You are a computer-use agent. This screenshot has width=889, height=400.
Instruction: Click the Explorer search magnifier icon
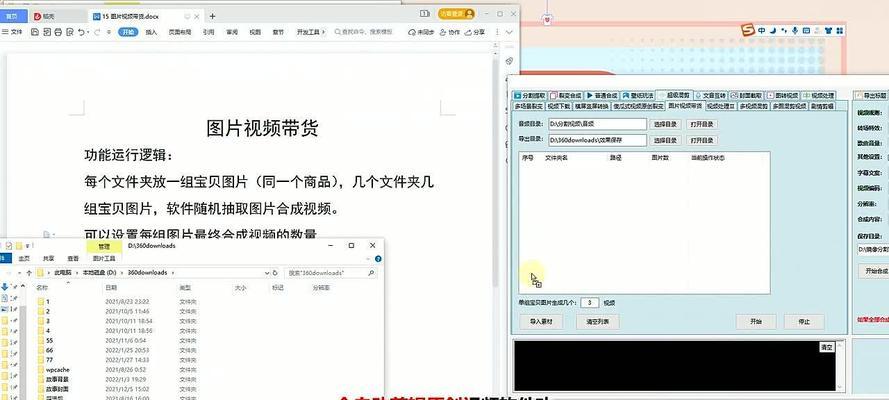pos(371,273)
